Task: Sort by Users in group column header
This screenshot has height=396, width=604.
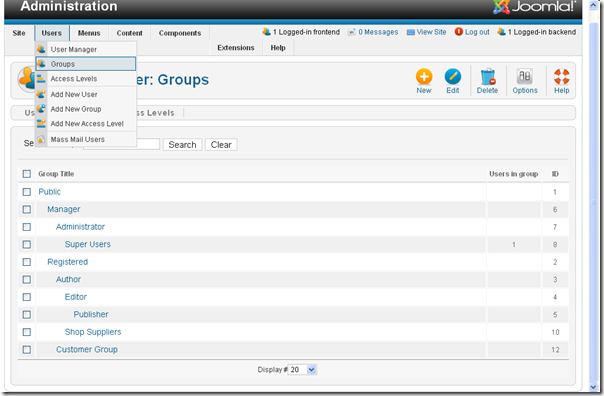Action: [513, 174]
